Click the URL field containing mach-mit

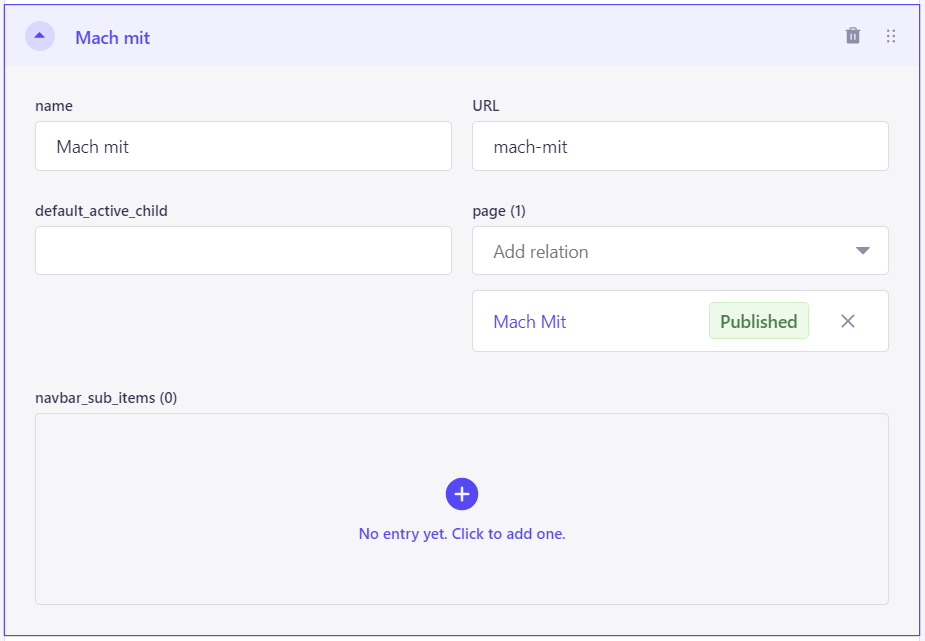[680, 146]
